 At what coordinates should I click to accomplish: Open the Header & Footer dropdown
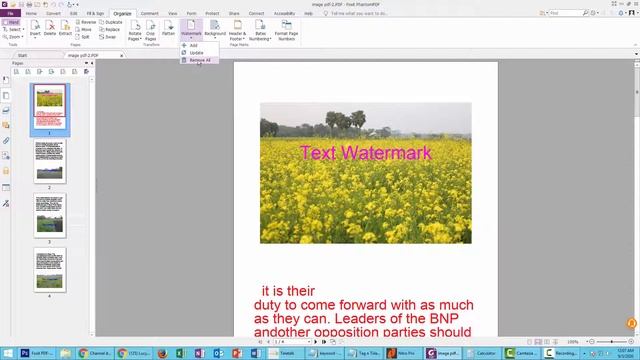(237, 30)
